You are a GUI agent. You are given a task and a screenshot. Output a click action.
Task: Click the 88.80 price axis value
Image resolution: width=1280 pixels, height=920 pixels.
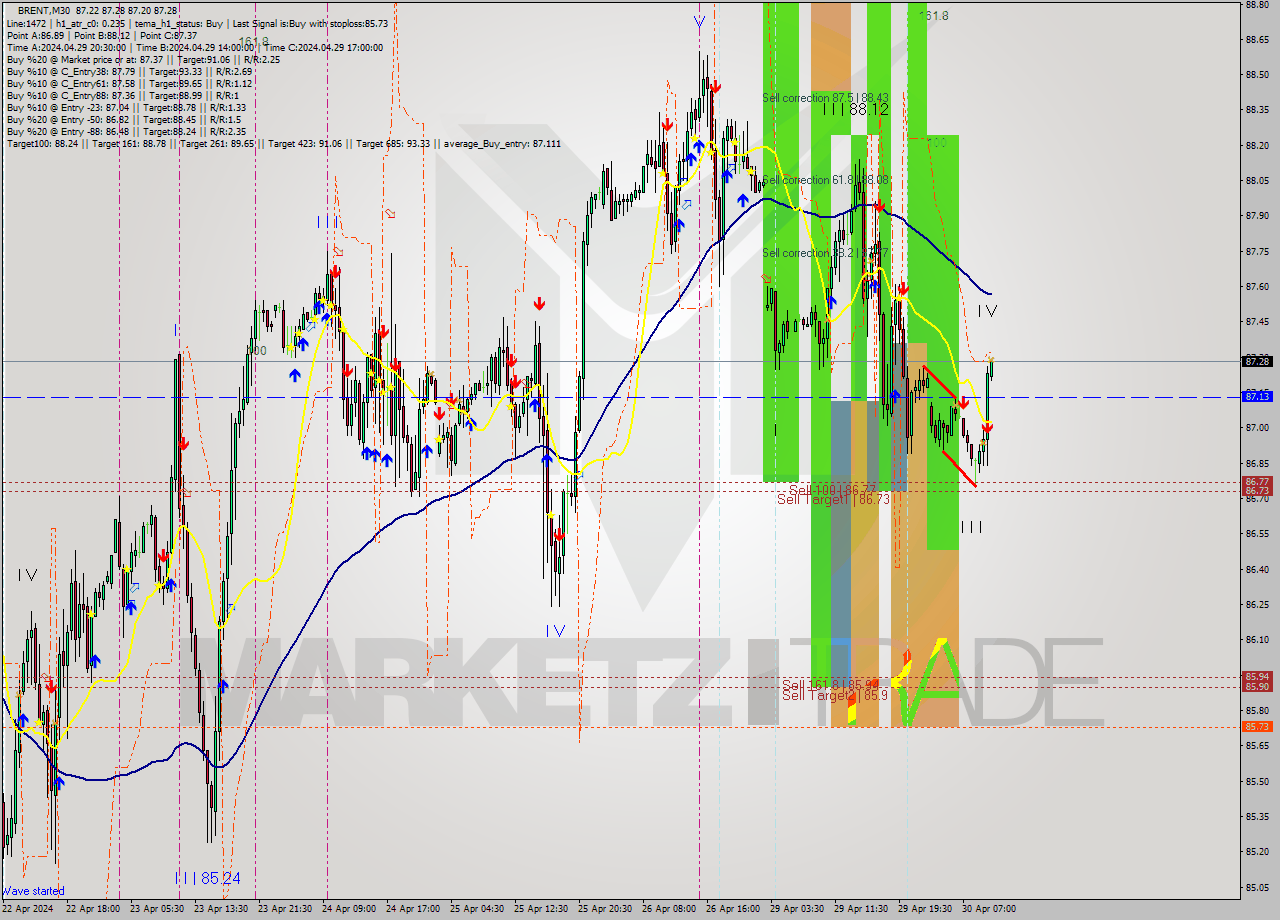[1257, 4]
